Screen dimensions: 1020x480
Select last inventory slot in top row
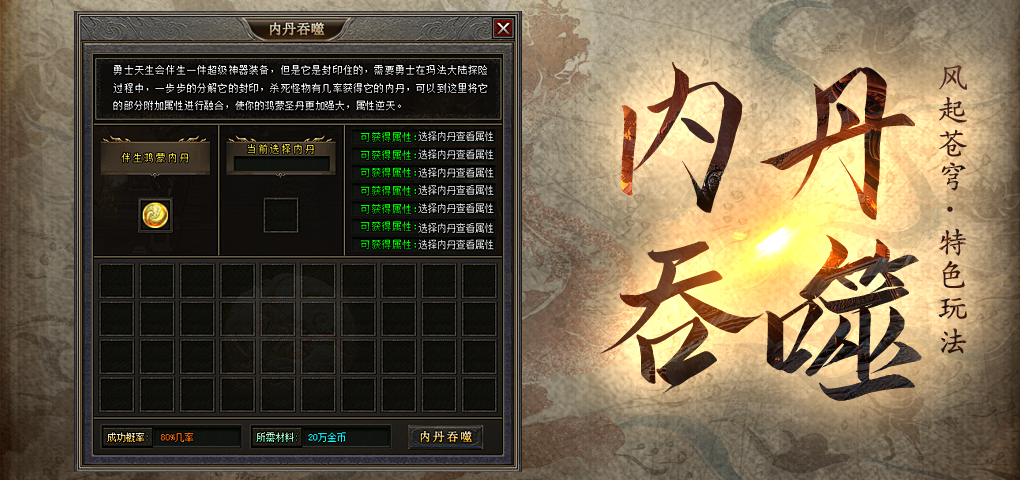[479, 281]
